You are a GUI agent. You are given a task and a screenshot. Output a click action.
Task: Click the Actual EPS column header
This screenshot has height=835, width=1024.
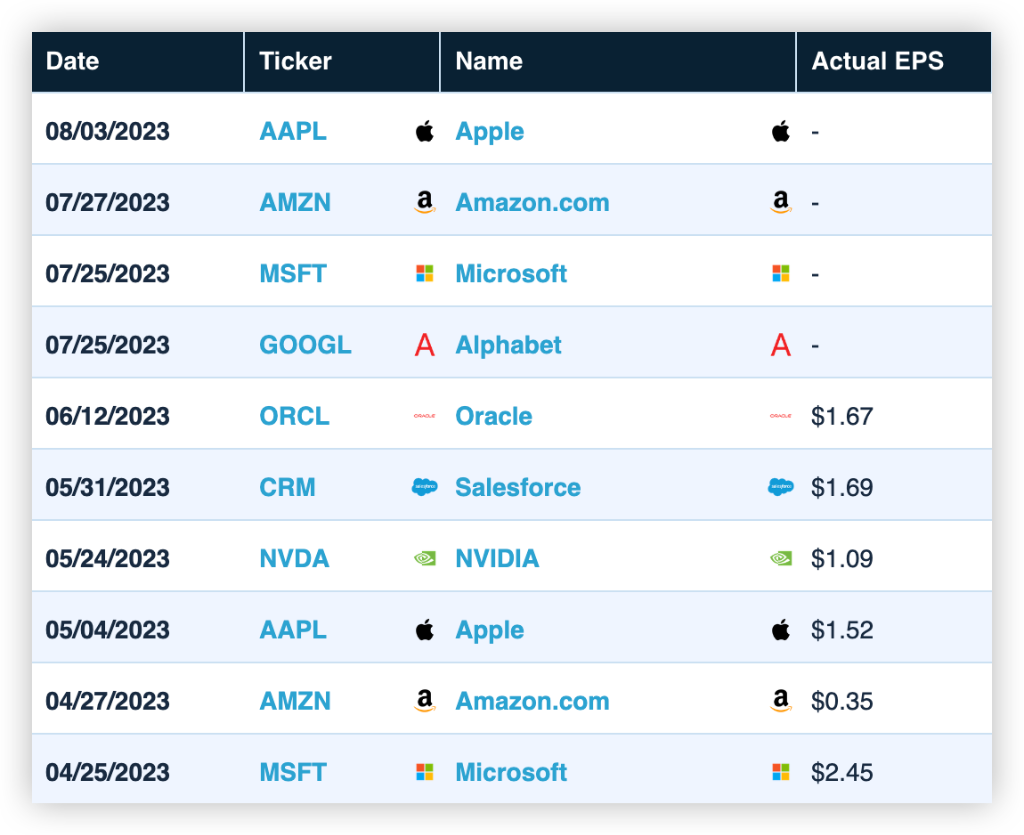pos(877,61)
